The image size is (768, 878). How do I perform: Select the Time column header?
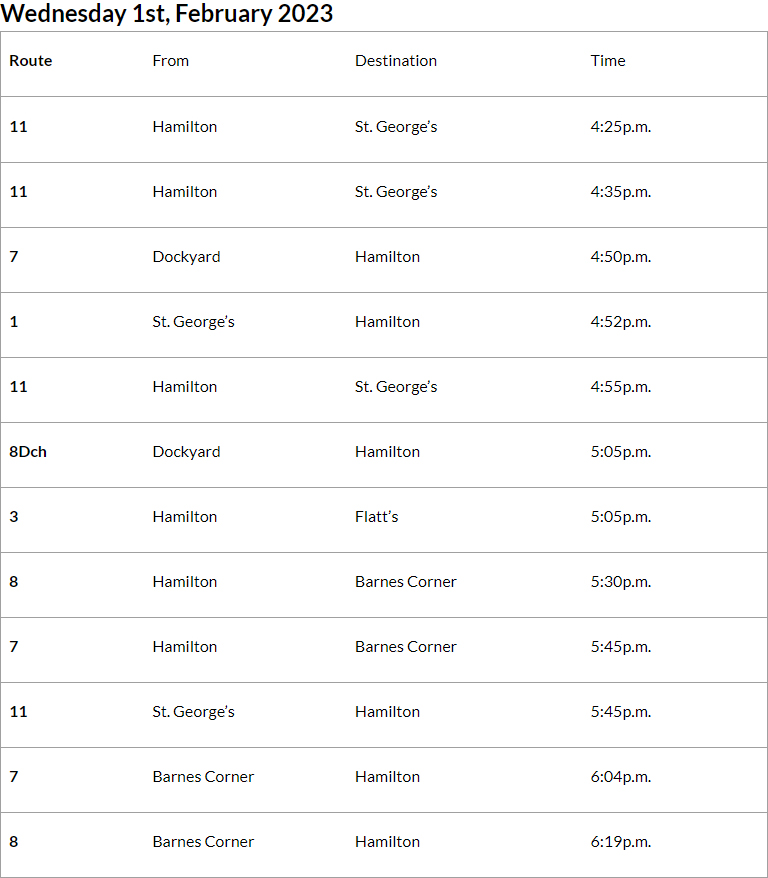(608, 61)
